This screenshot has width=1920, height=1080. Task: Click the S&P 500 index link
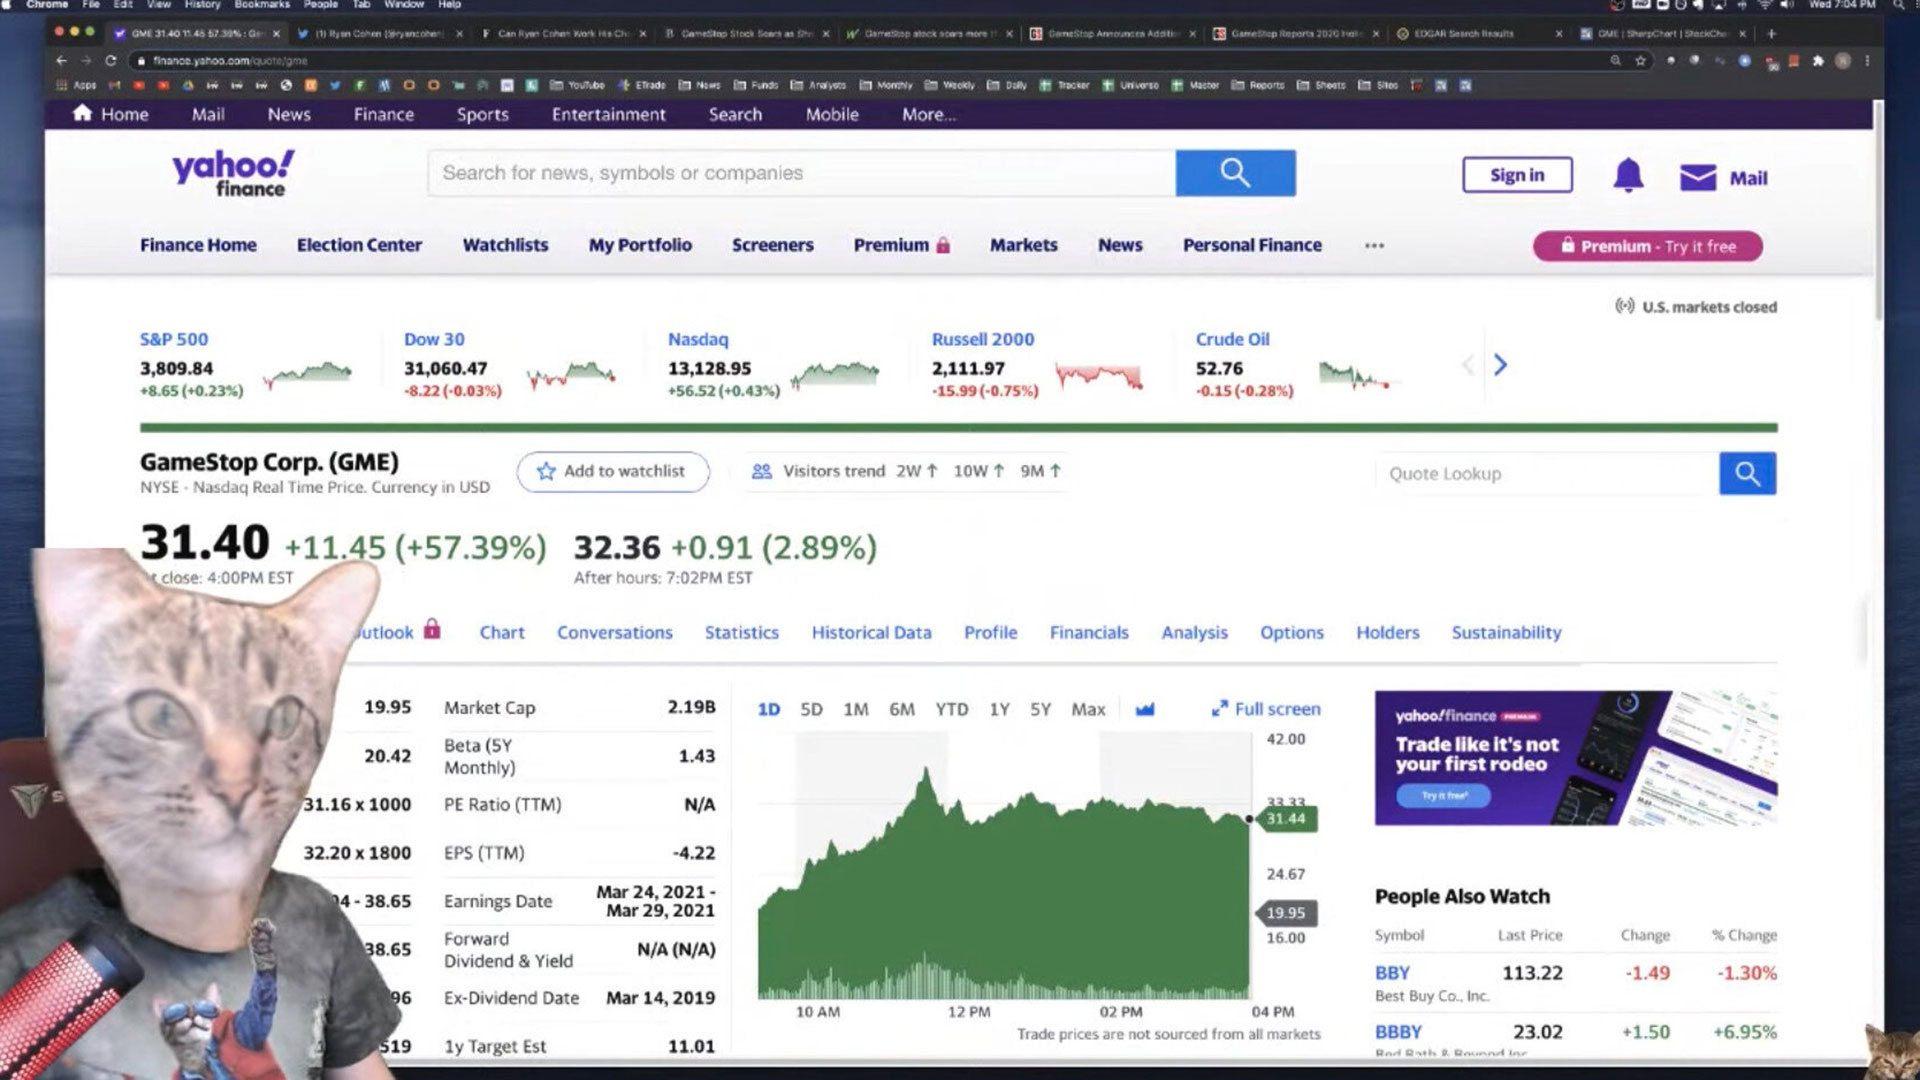coord(174,339)
